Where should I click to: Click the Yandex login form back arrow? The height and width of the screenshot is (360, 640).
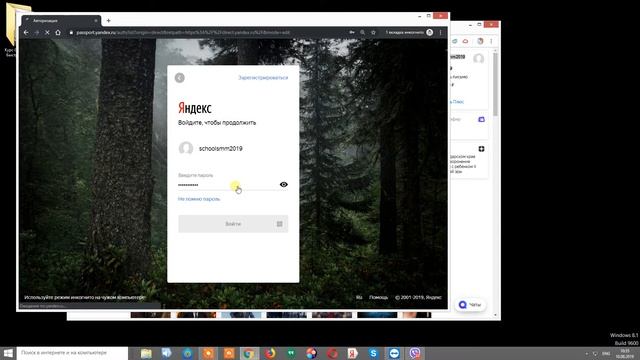(180, 78)
